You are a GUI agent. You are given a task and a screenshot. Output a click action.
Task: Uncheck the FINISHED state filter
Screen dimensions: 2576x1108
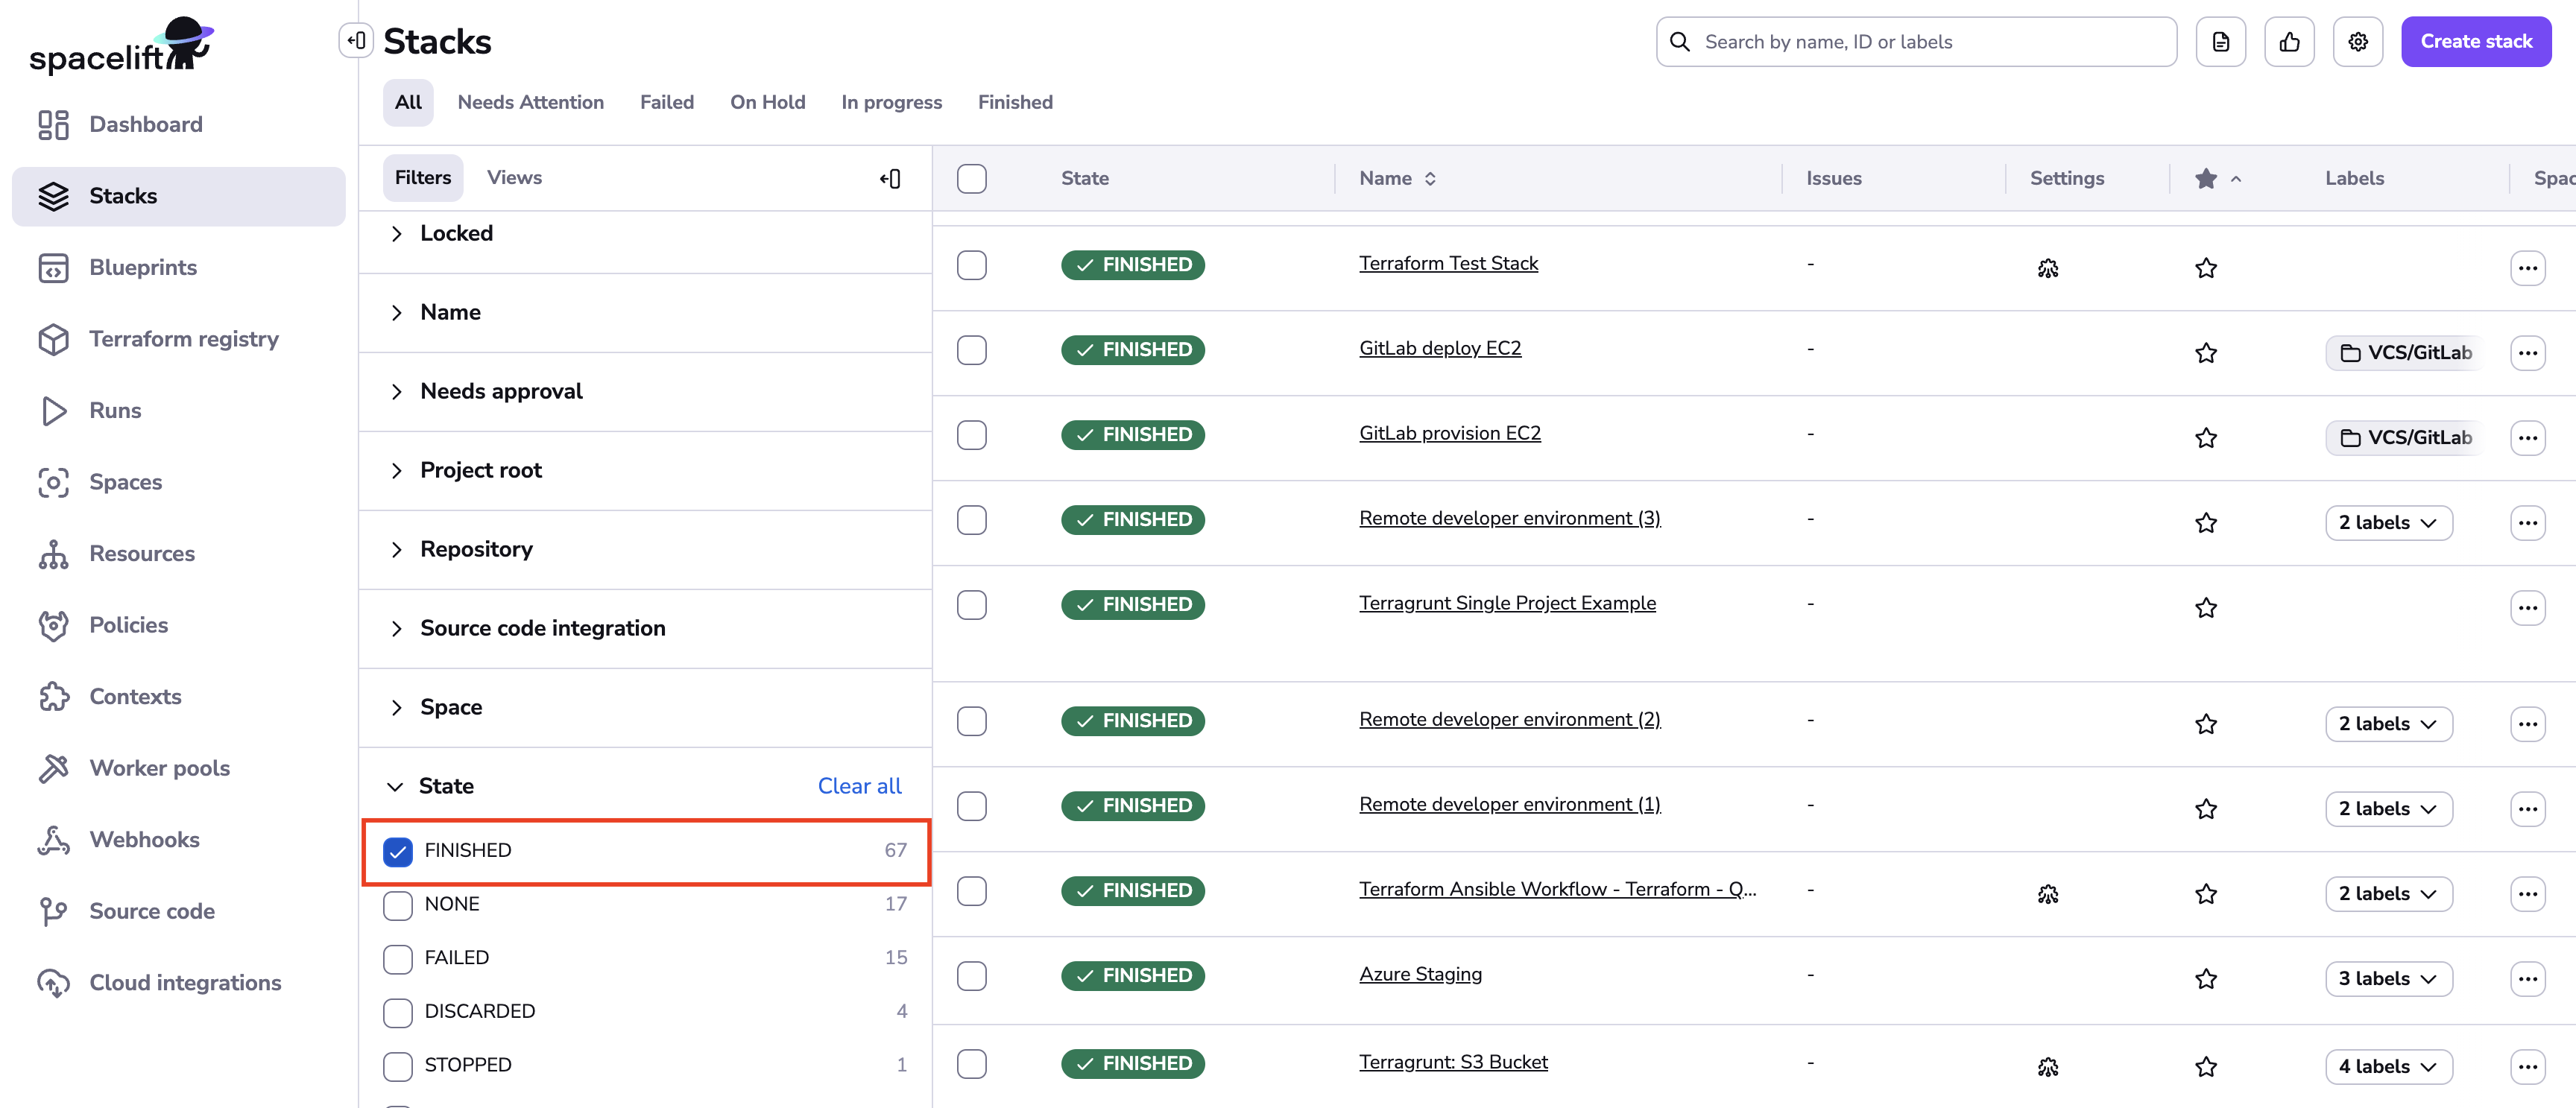pyautogui.click(x=398, y=850)
